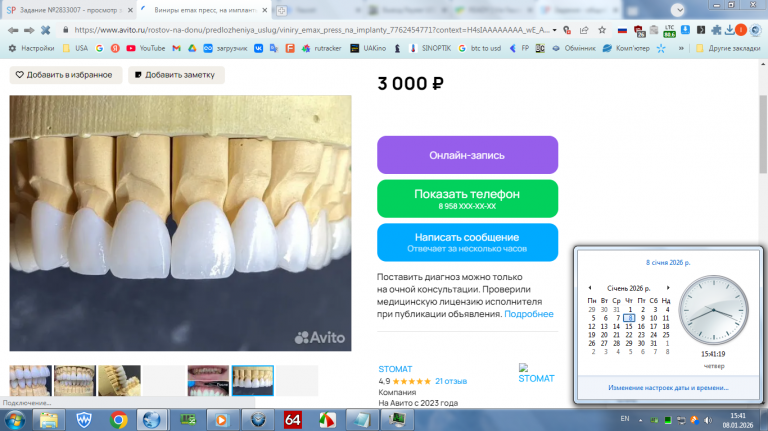Click Добавить заметку button
Viewport: 768px width, 431px height.
176,75
